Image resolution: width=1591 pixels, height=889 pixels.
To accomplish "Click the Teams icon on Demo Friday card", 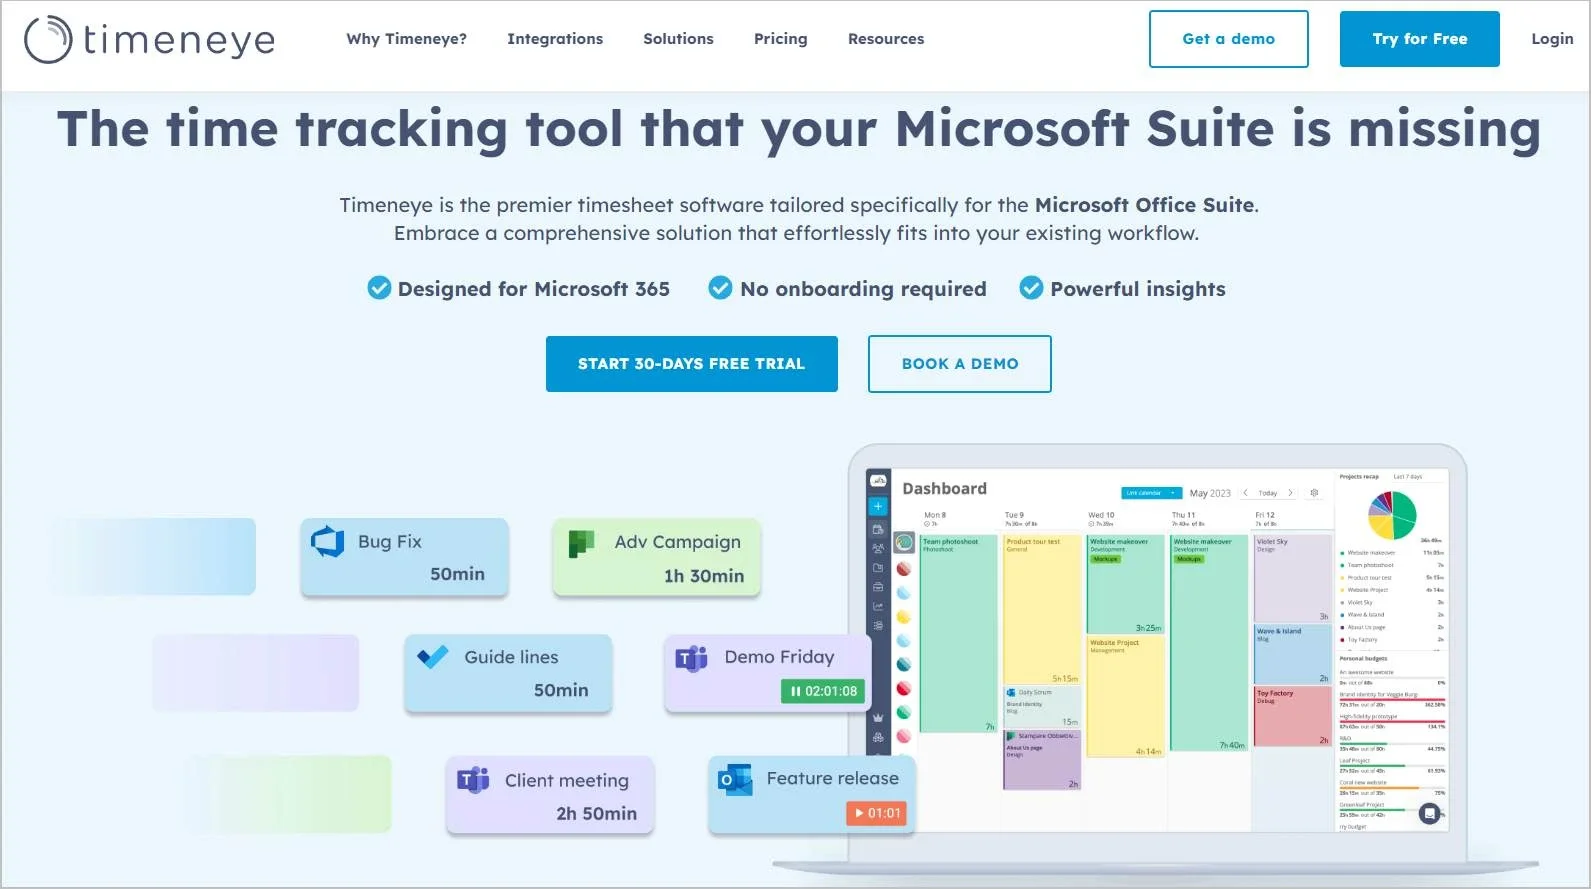I will pyautogui.click(x=691, y=658).
